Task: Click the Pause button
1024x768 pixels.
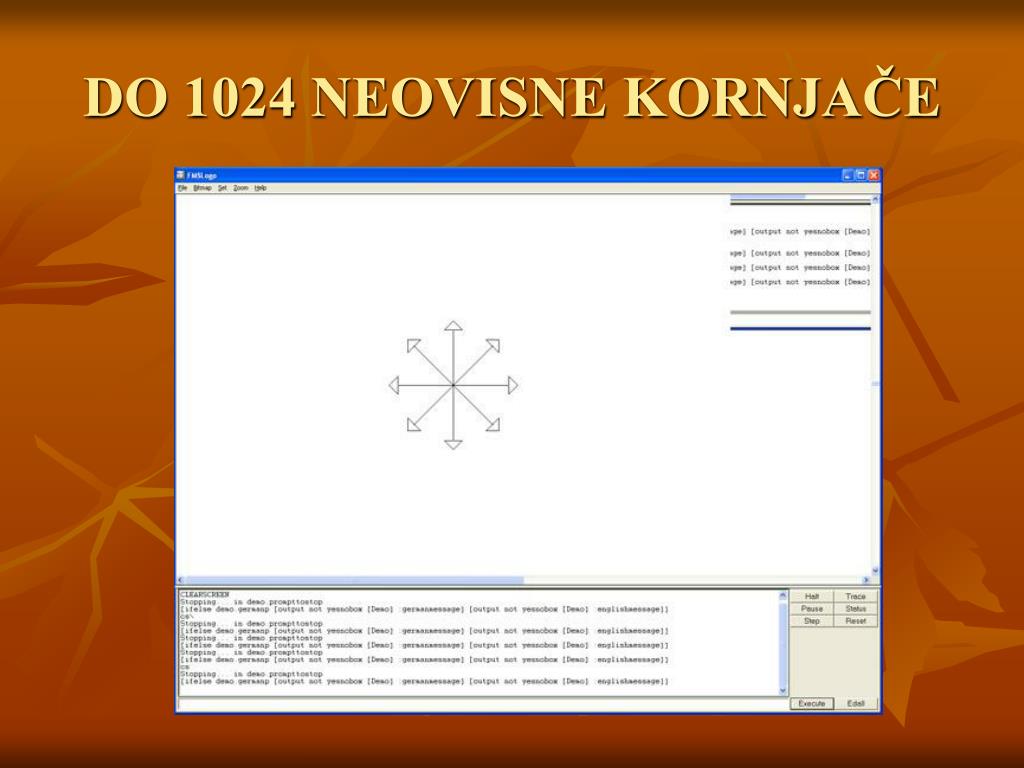Action: pos(812,609)
